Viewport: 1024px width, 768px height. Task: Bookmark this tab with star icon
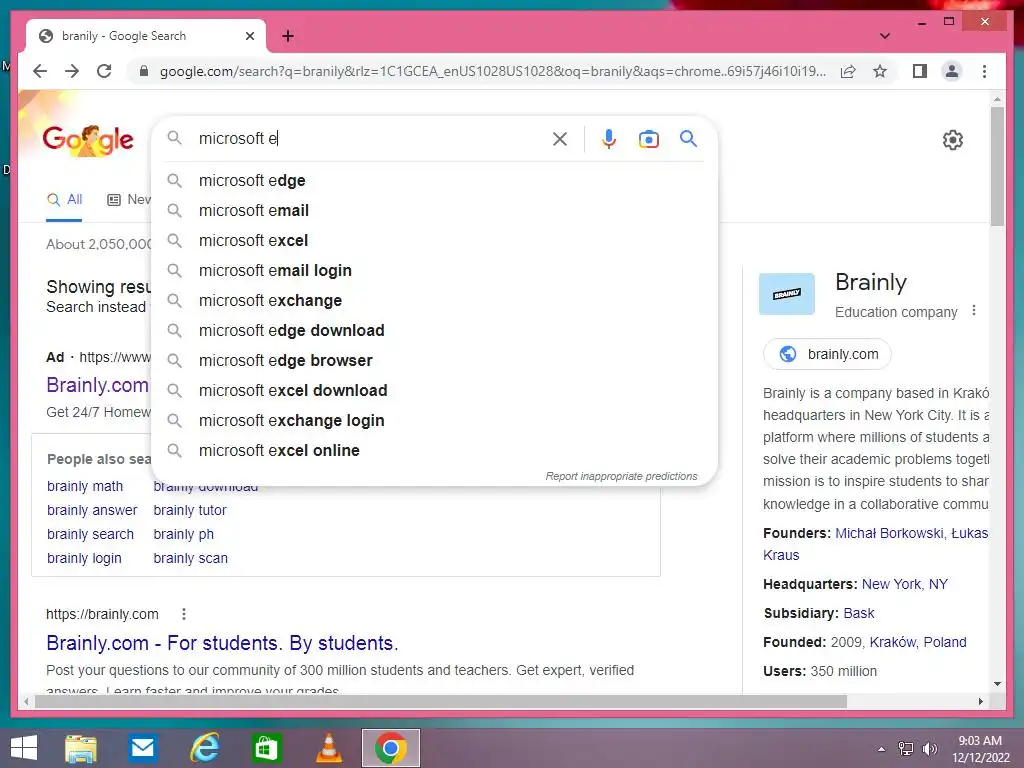(x=880, y=71)
